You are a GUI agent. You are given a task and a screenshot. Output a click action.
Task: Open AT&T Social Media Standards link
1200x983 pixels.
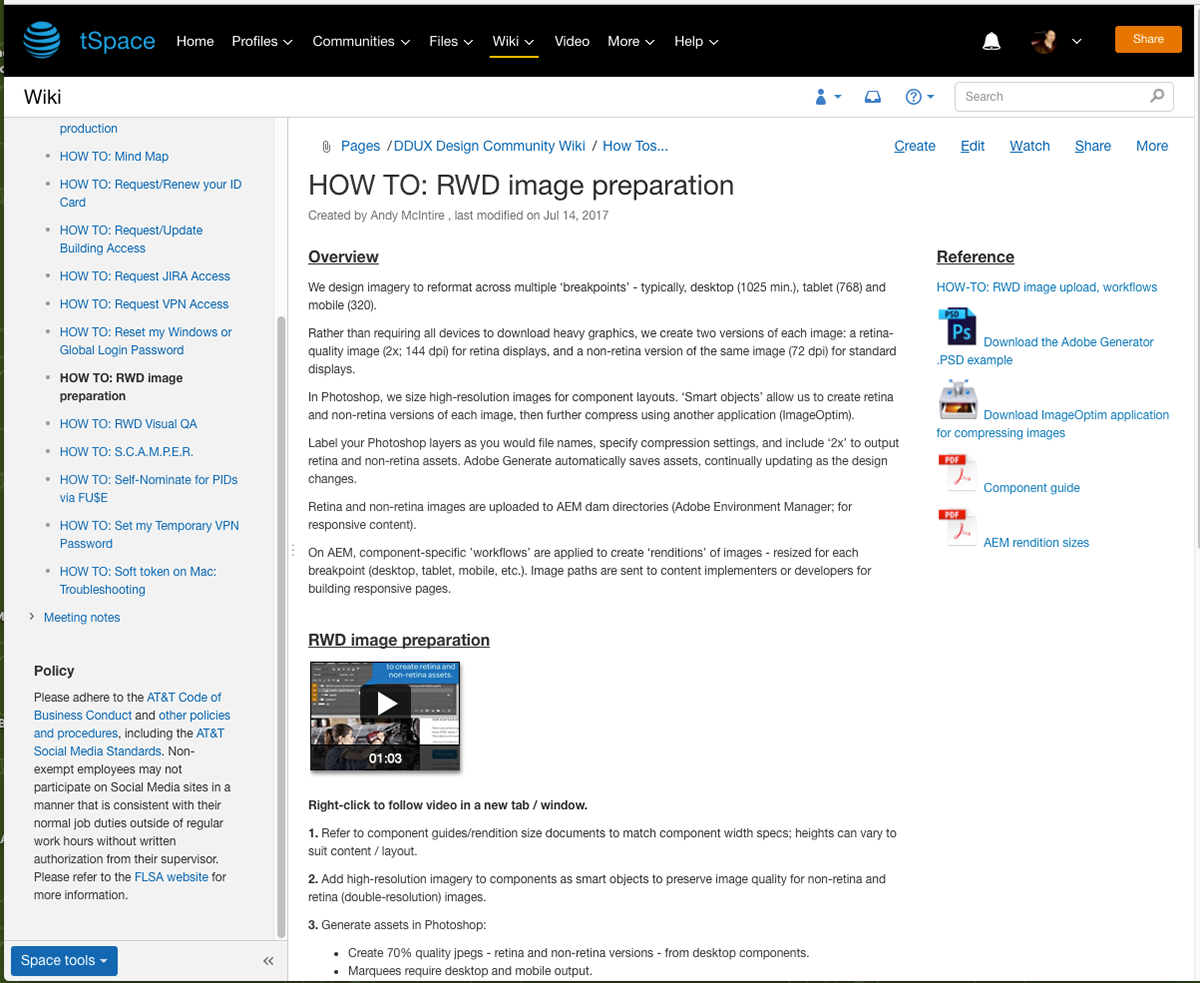click(129, 742)
